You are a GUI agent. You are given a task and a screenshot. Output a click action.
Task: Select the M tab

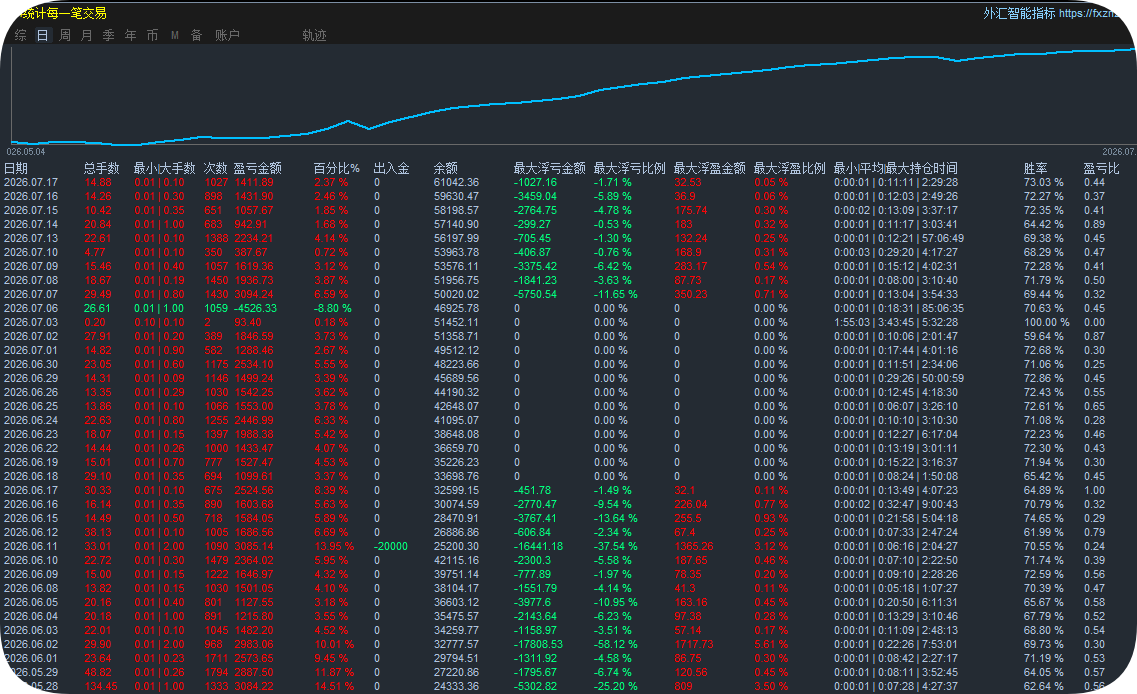[175, 35]
